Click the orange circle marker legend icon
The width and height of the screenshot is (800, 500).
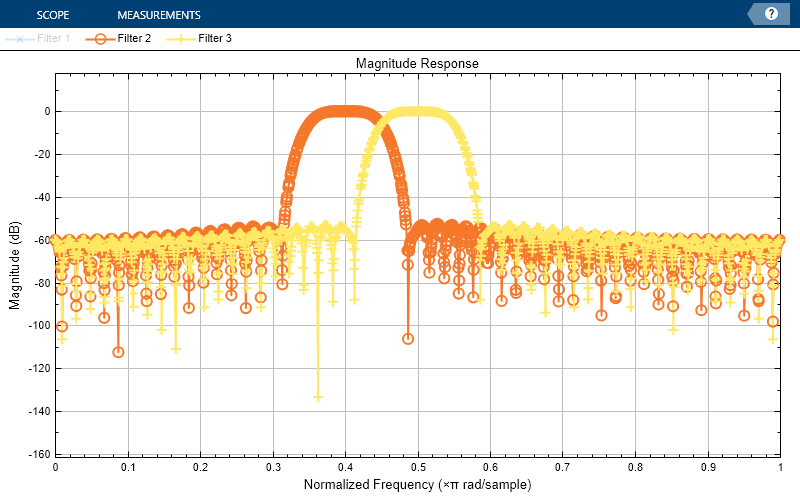[101, 39]
